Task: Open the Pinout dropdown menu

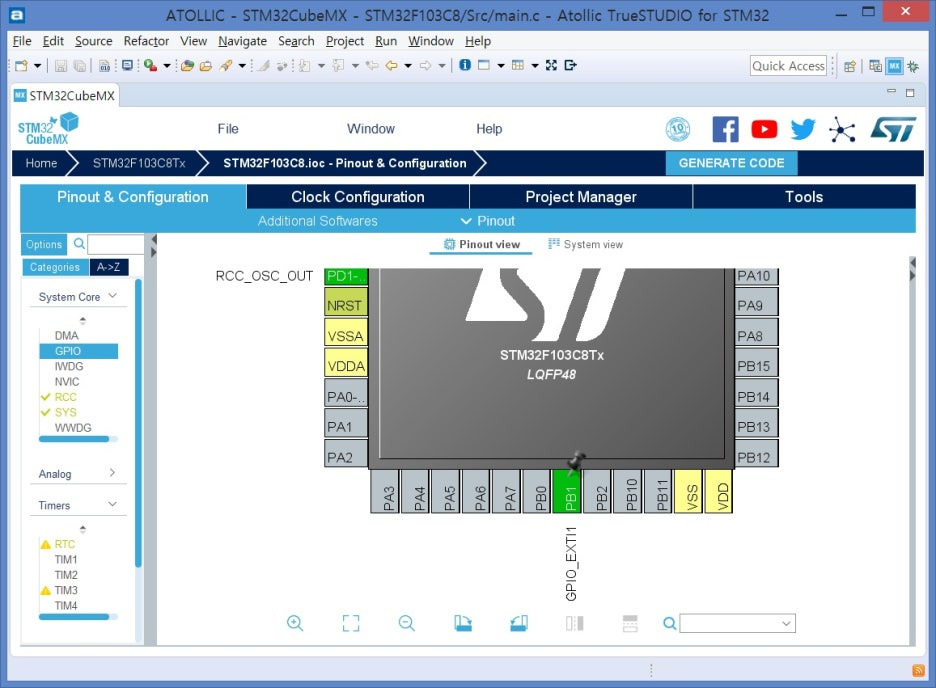Action: pos(488,221)
